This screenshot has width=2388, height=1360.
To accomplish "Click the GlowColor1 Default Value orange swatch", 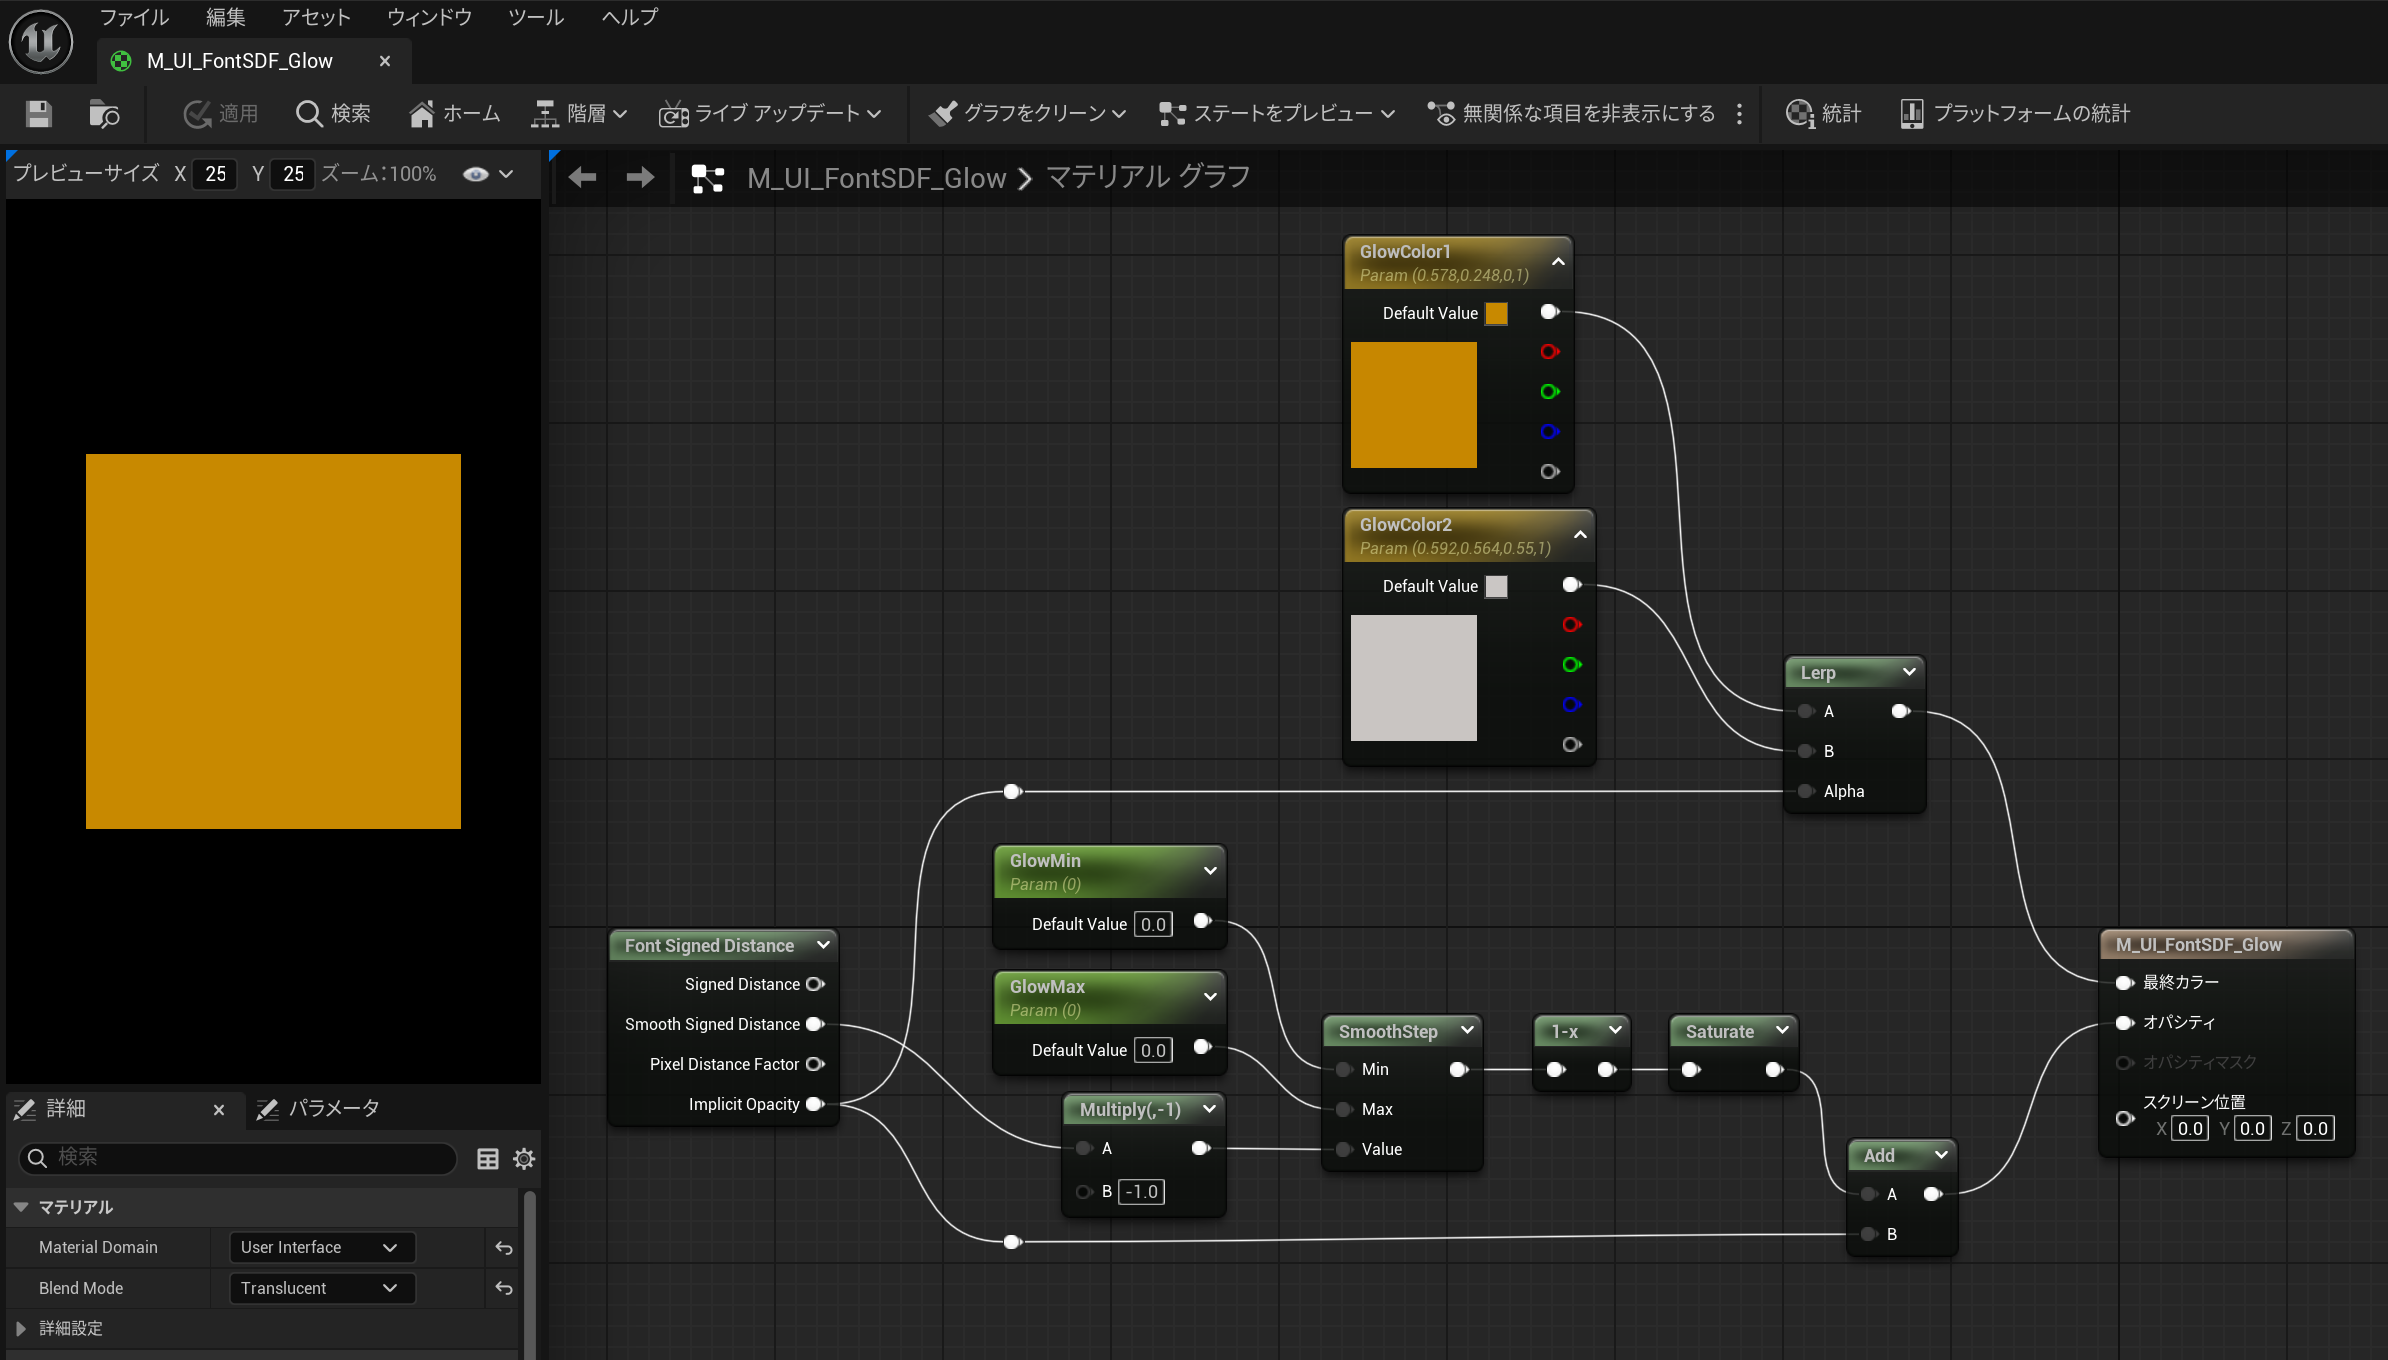I will click(1496, 313).
